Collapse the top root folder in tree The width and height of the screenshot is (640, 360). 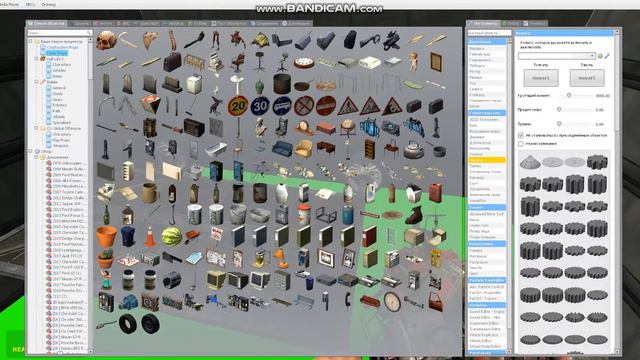(x=30, y=41)
